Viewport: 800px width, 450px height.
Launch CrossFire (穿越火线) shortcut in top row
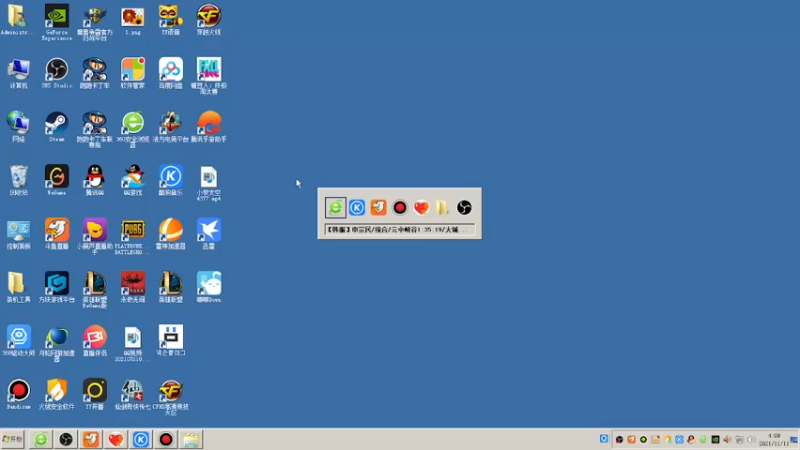click(x=209, y=17)
